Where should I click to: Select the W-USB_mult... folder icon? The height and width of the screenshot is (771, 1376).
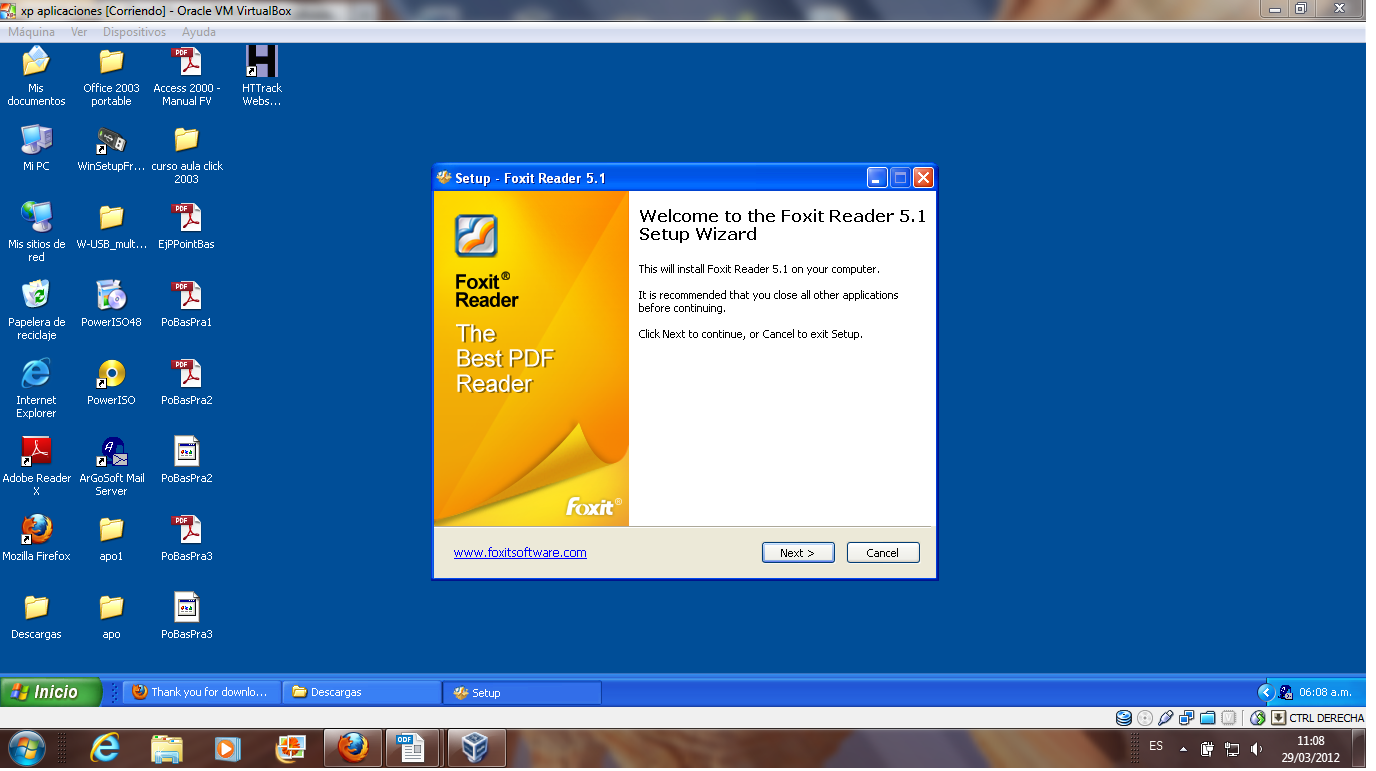pos(111,226)
